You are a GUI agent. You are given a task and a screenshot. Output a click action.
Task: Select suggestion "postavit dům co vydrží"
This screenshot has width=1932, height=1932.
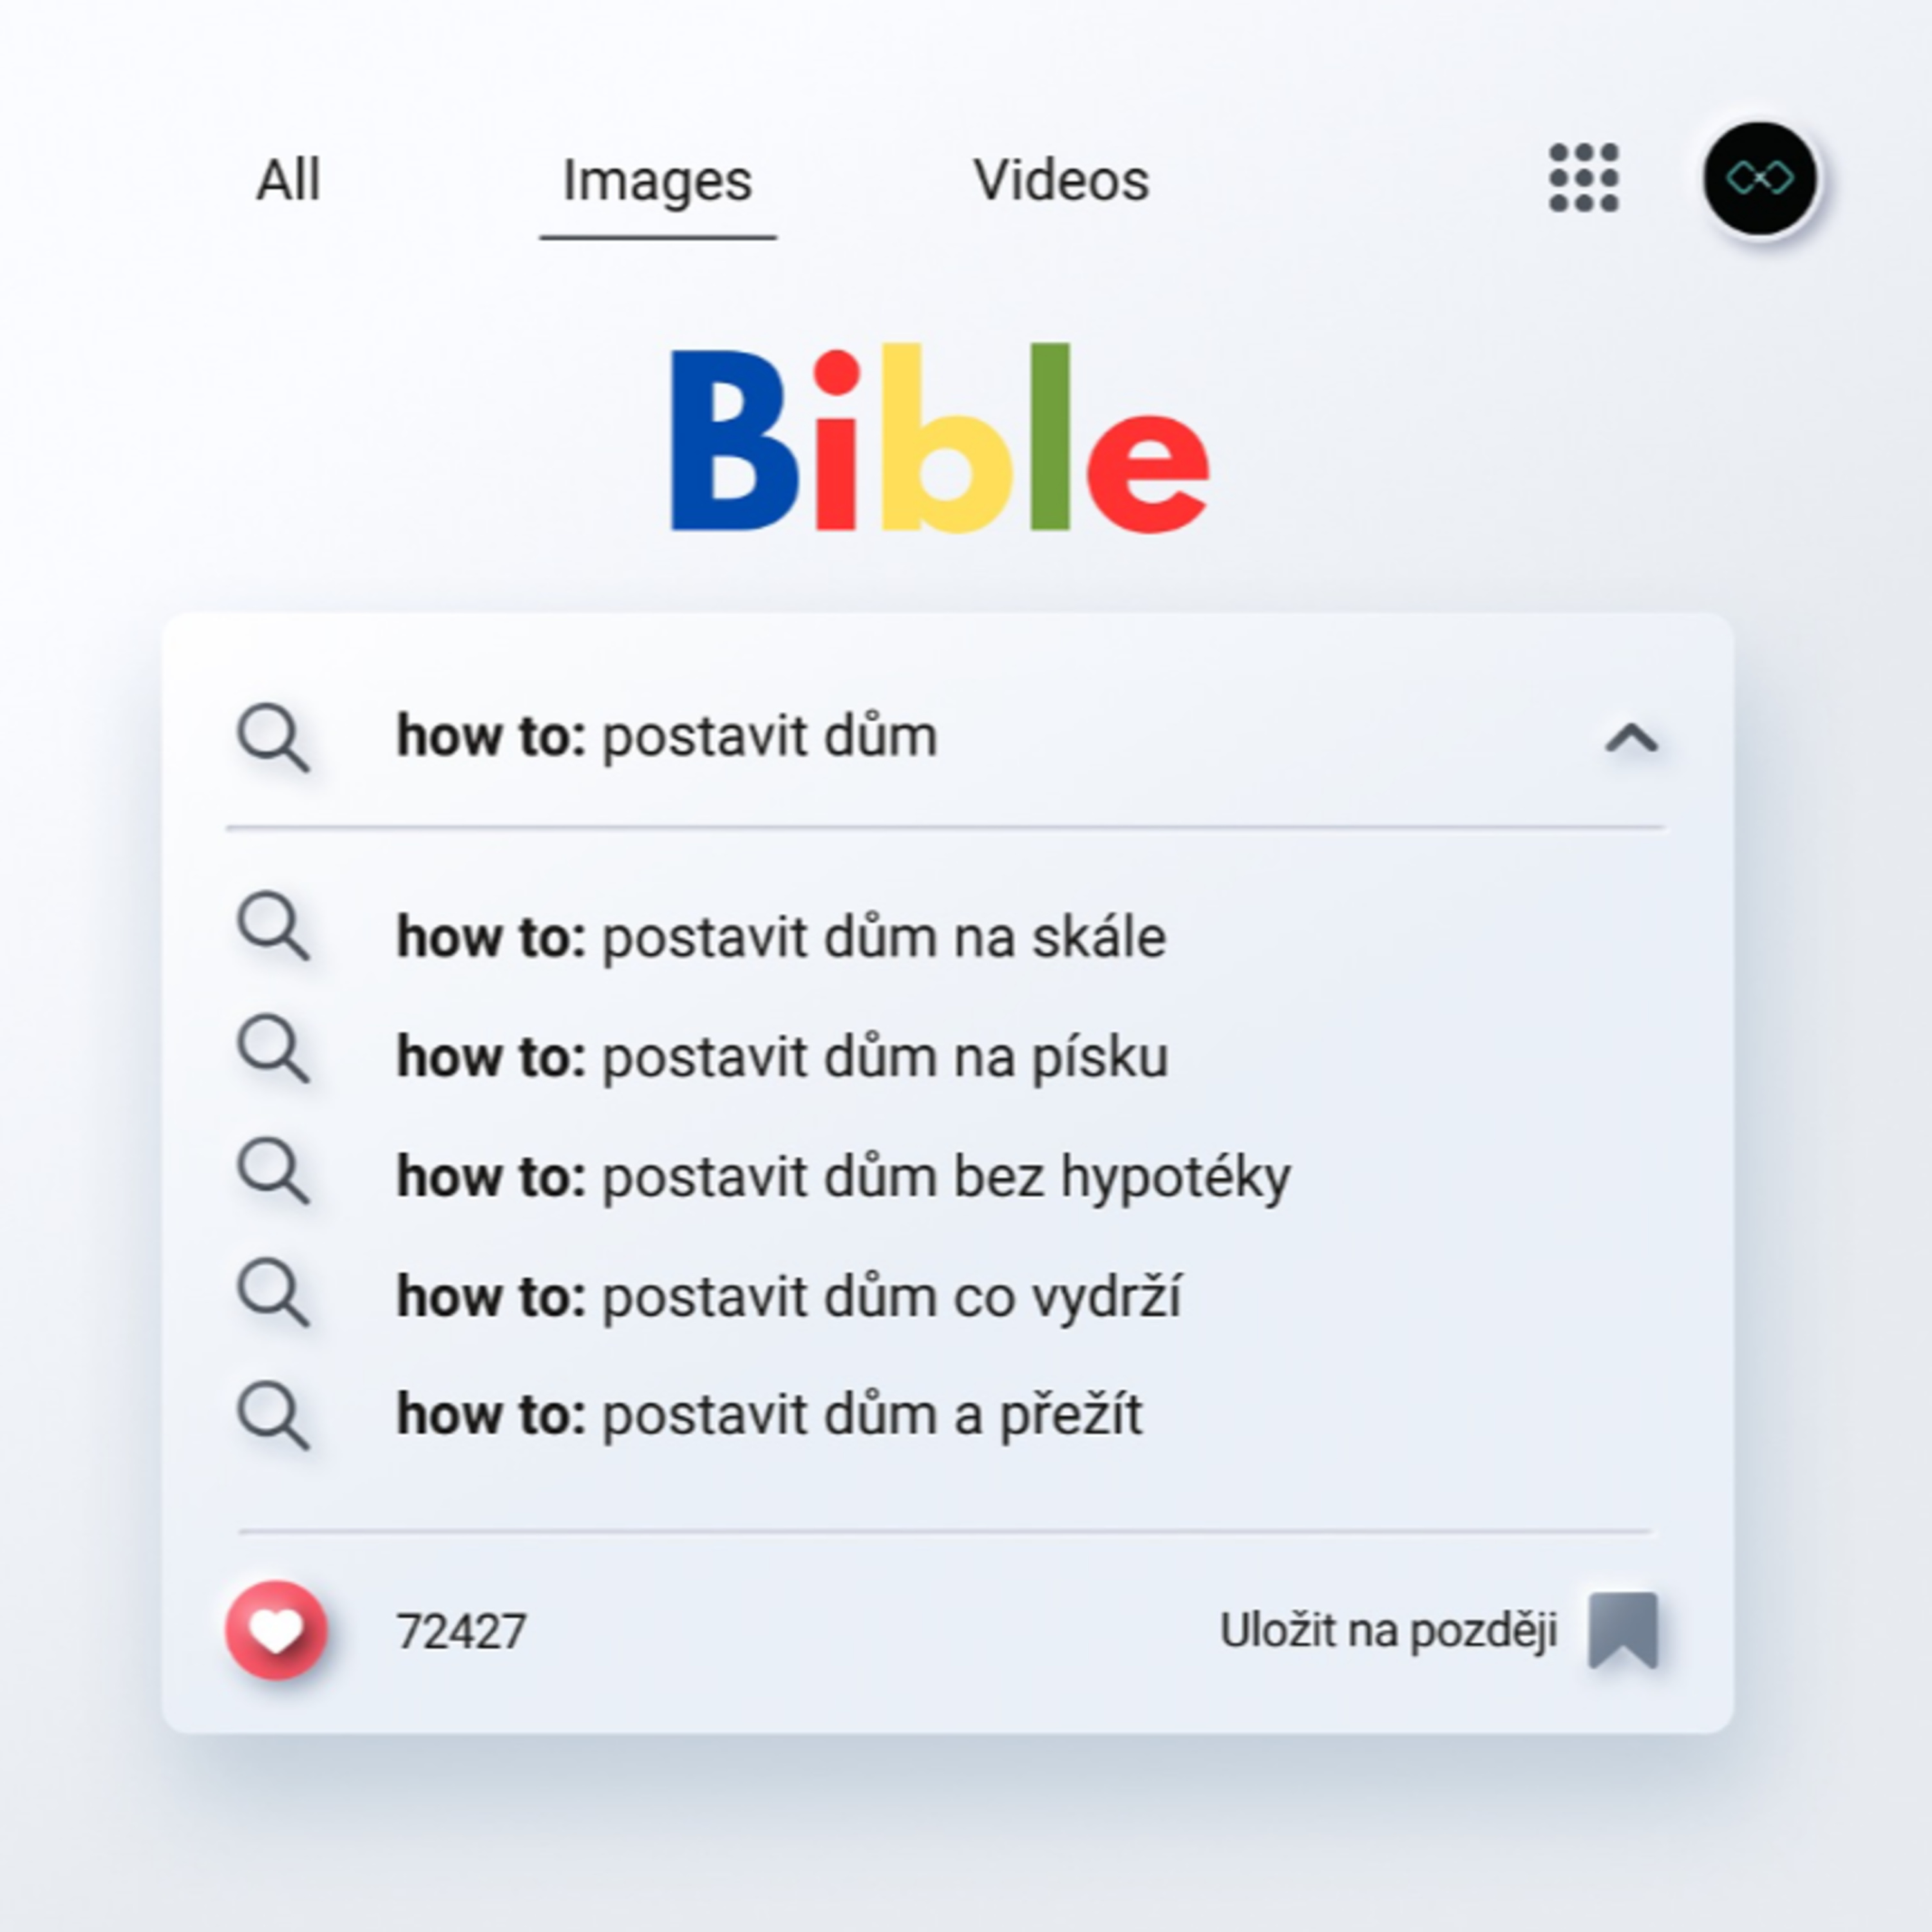tap(789, 1297)
